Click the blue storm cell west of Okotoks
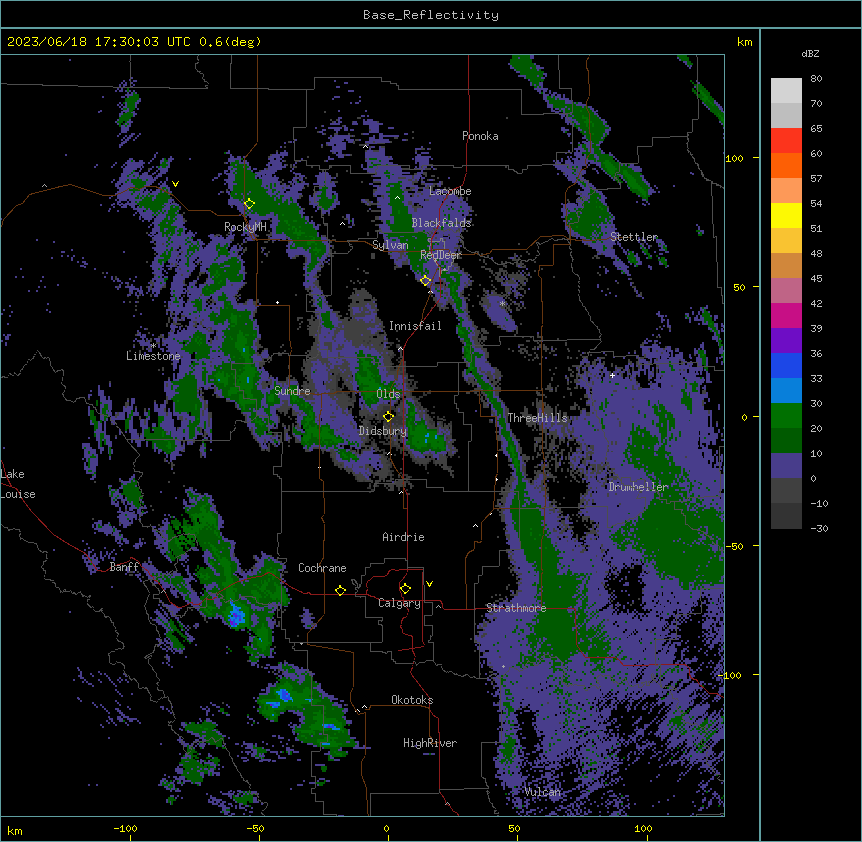The image size is (862, 842). [x=284, y=695]
